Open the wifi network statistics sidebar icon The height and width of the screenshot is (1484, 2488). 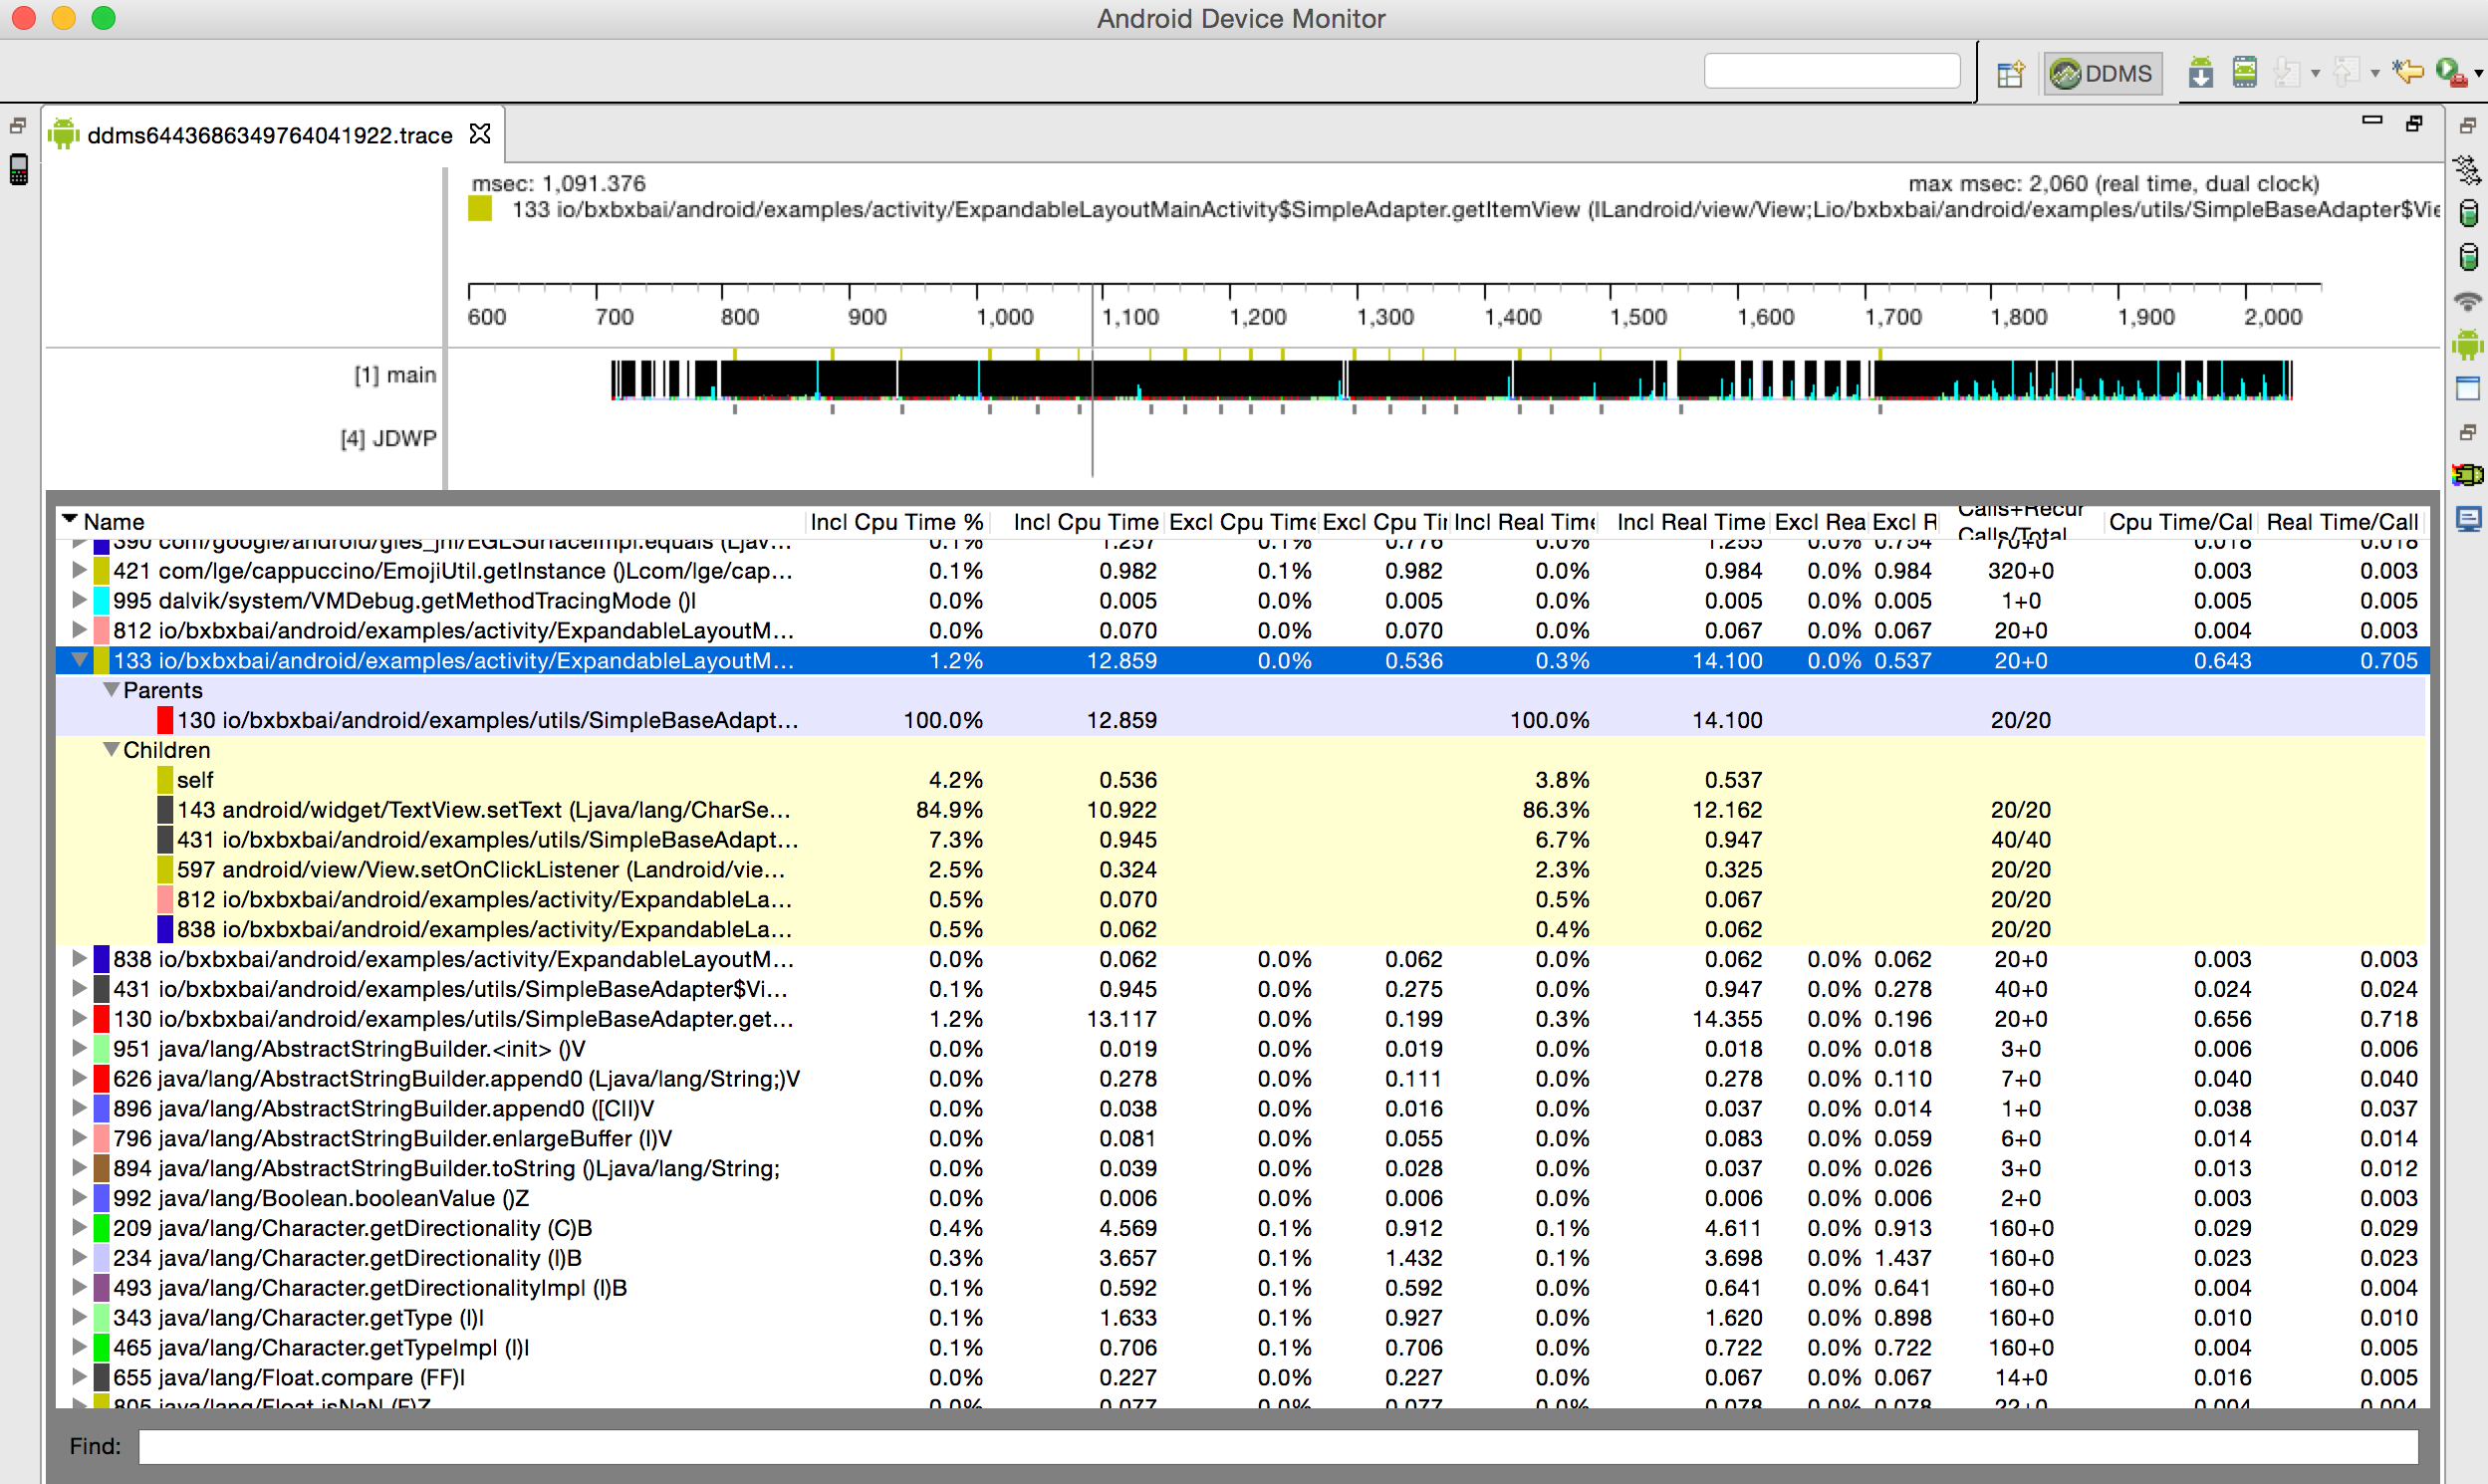click(x=2467, y=301)
